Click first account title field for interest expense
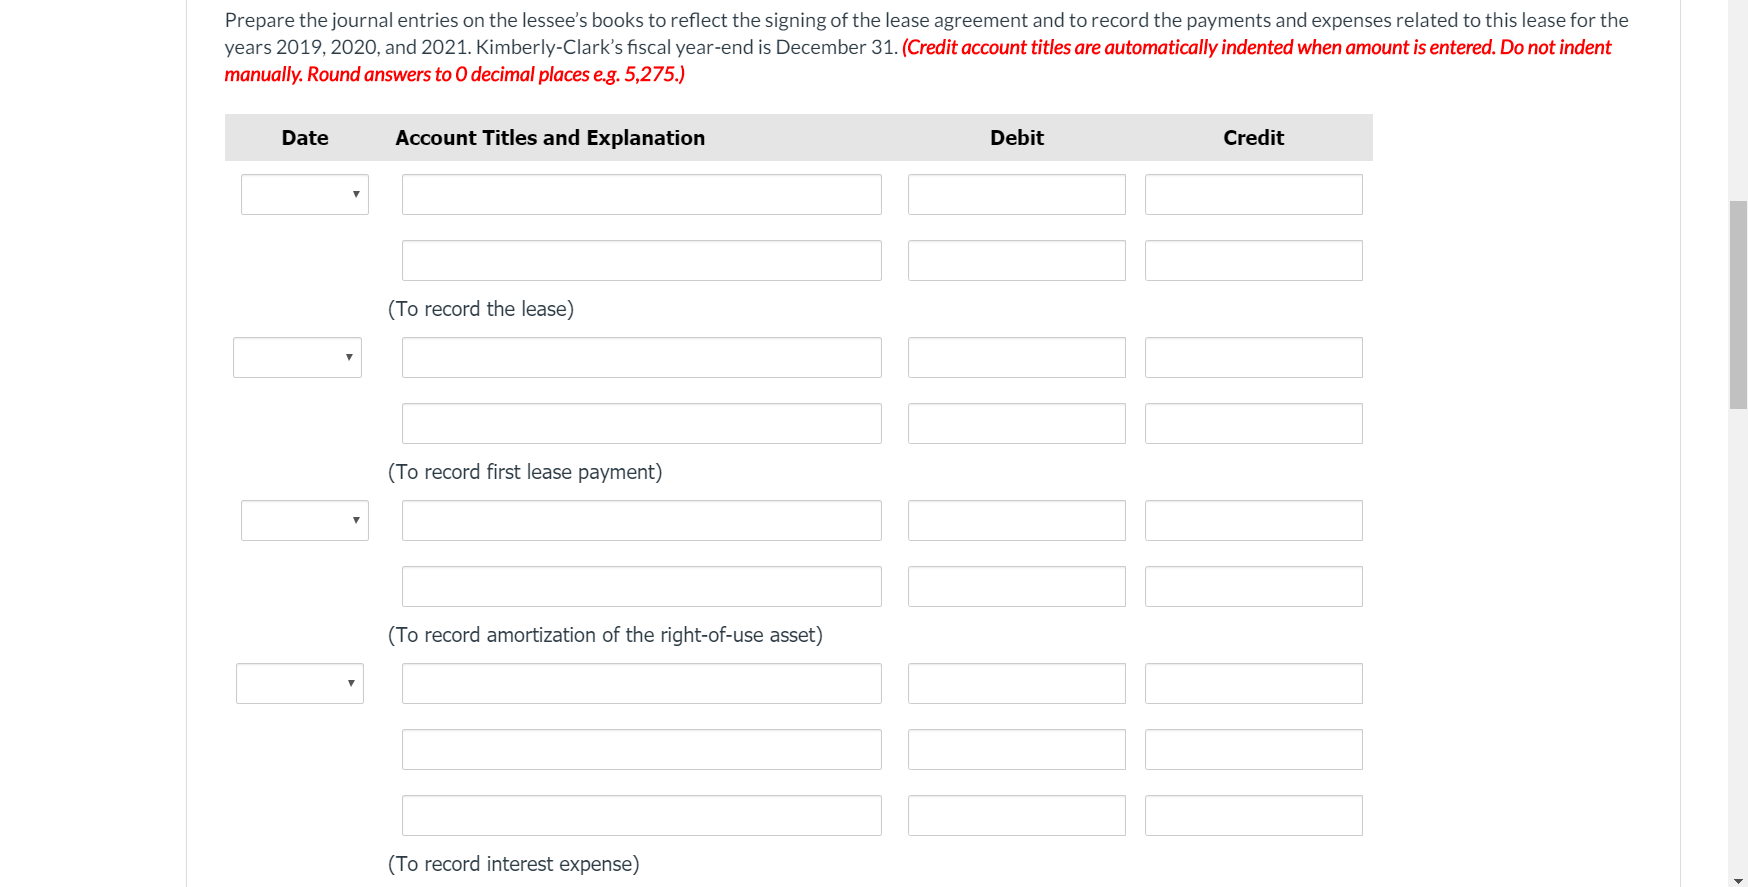The width and height of the screenshot is (1748, 887). 642,683
